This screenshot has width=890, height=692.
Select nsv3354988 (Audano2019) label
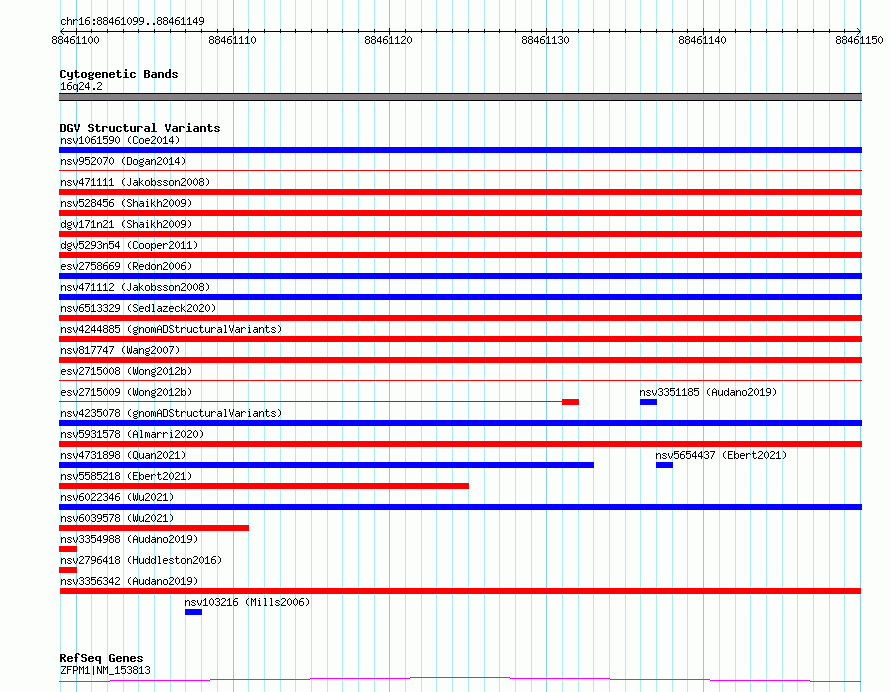coord(129,539)
